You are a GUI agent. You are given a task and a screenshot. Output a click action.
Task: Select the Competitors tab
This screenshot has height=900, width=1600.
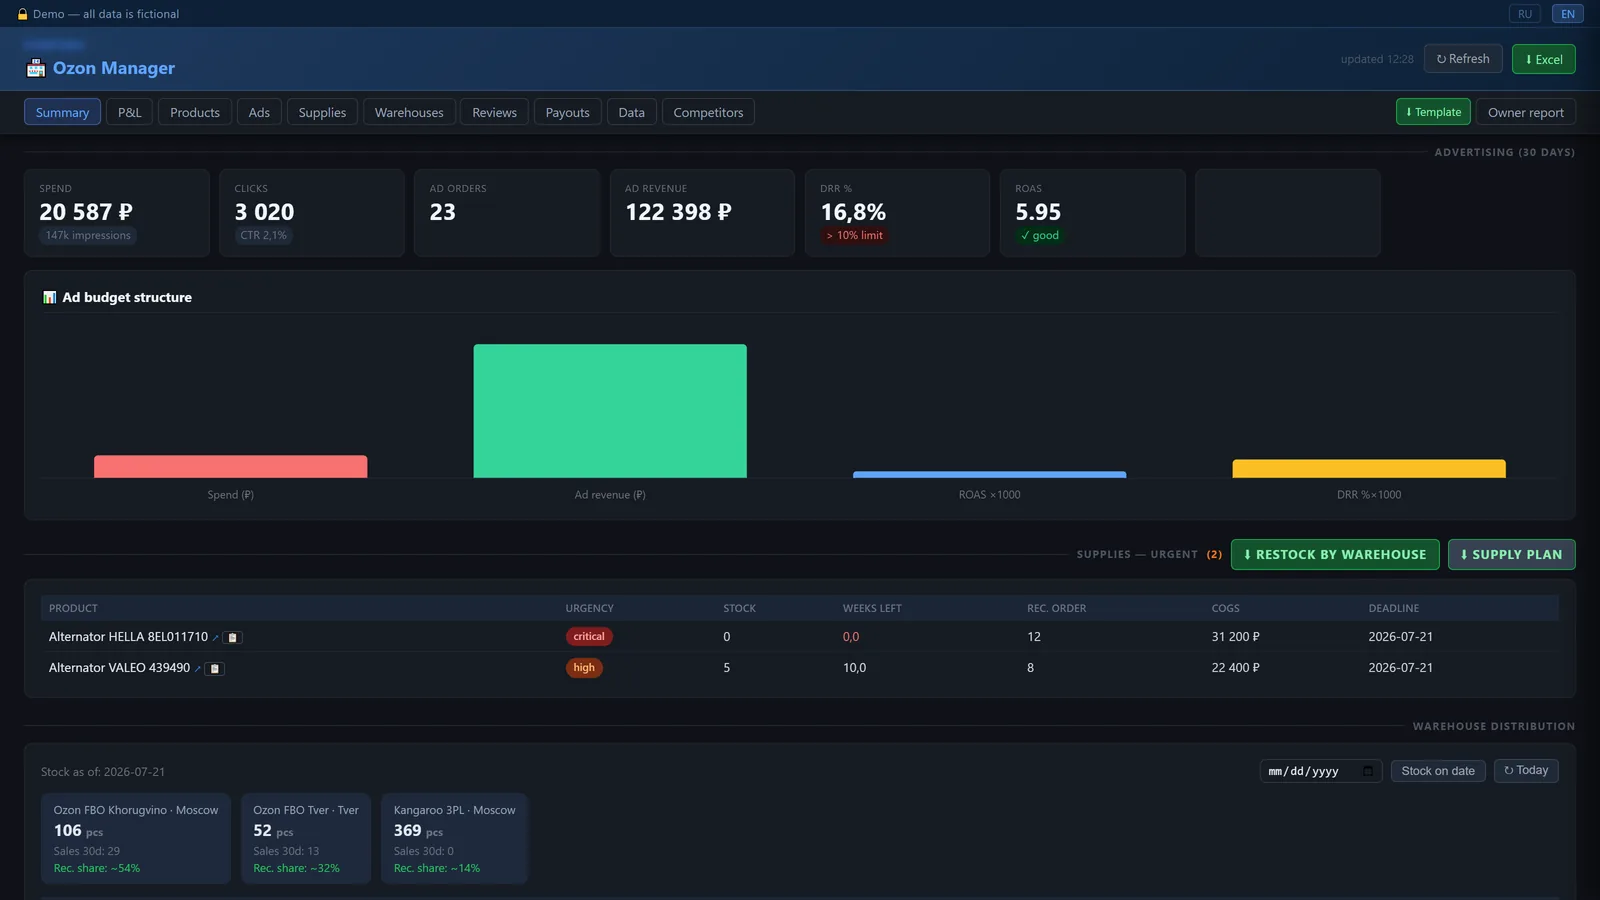coord(708,112)
